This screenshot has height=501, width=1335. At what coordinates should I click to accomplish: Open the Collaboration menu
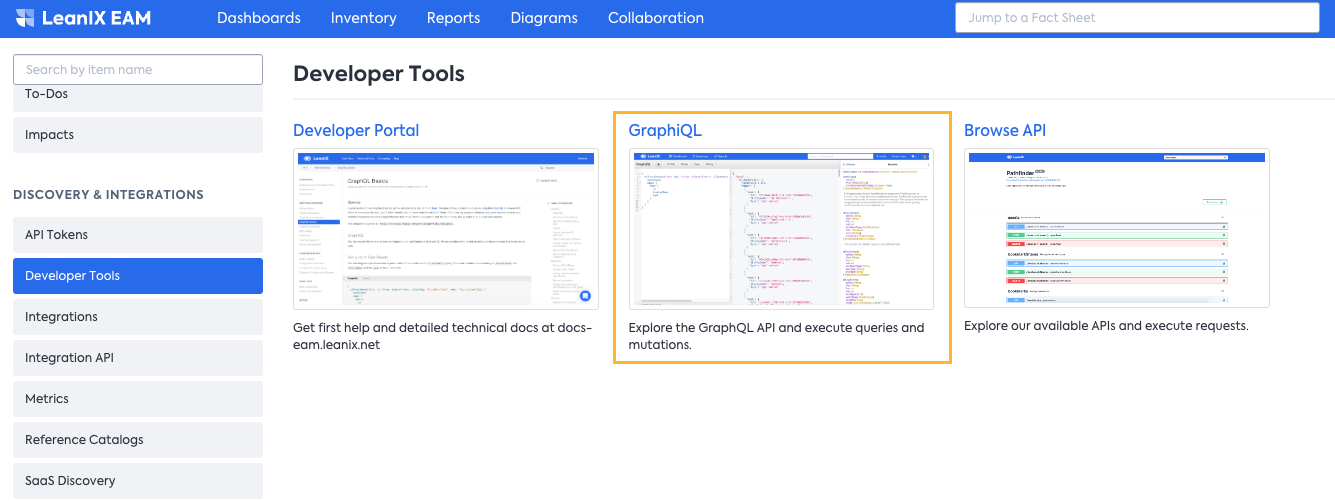[x=656, y=18]
